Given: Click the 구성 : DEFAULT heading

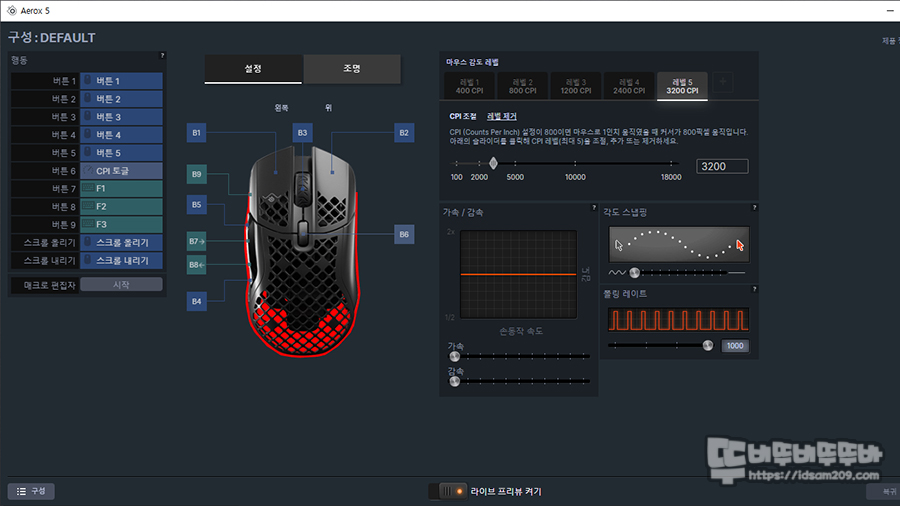Looking at the screenshot, I should click(x=52, y=38).
